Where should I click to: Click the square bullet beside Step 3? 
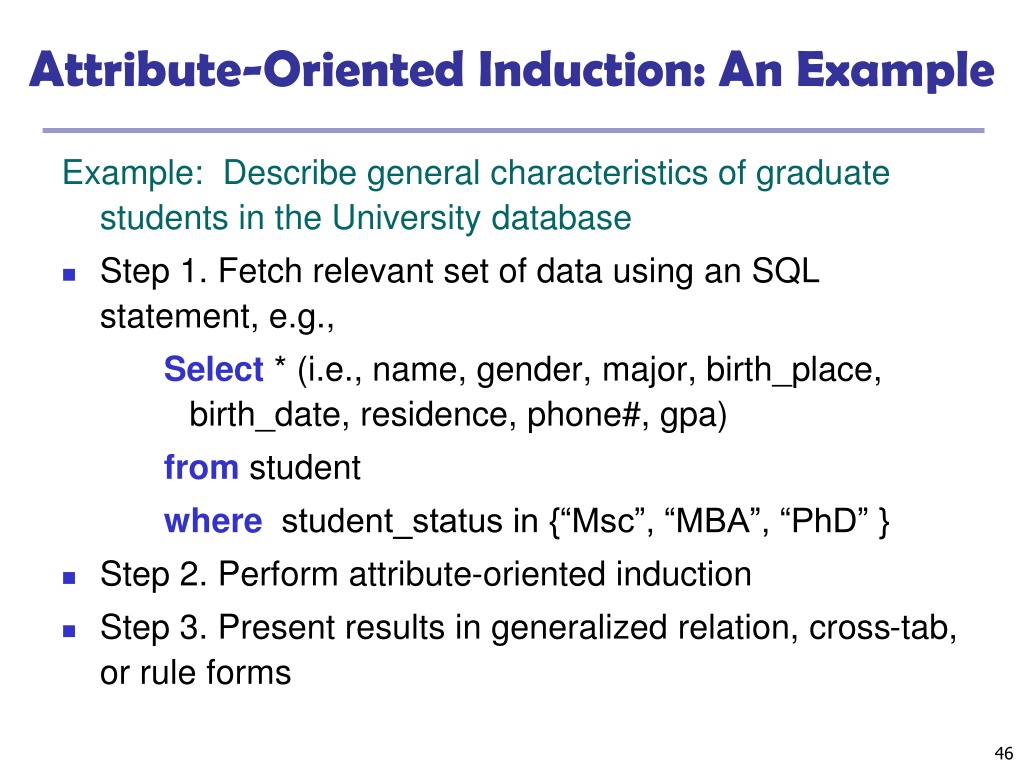coord(69,631)
